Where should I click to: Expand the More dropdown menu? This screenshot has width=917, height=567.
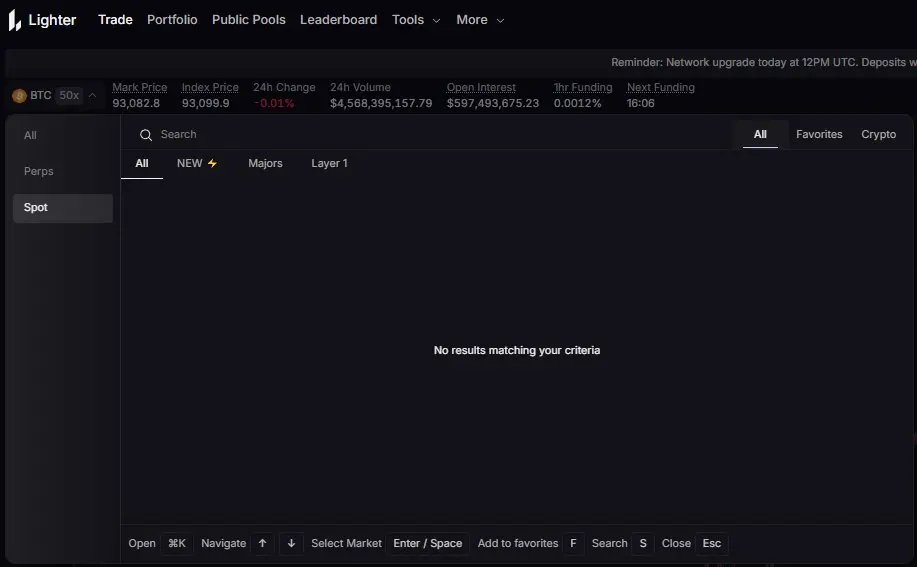click(x=480, y=20)
